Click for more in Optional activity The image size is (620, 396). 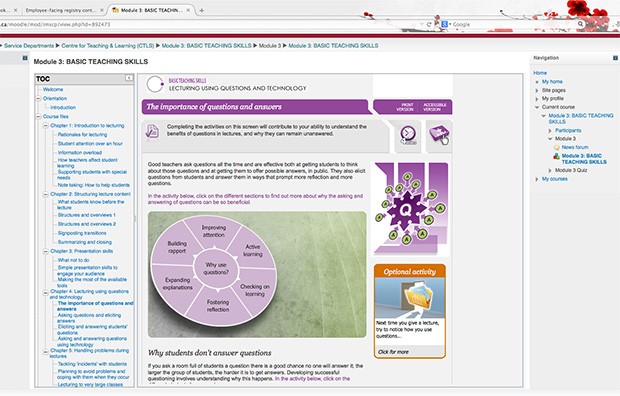[x=393, y=352]
